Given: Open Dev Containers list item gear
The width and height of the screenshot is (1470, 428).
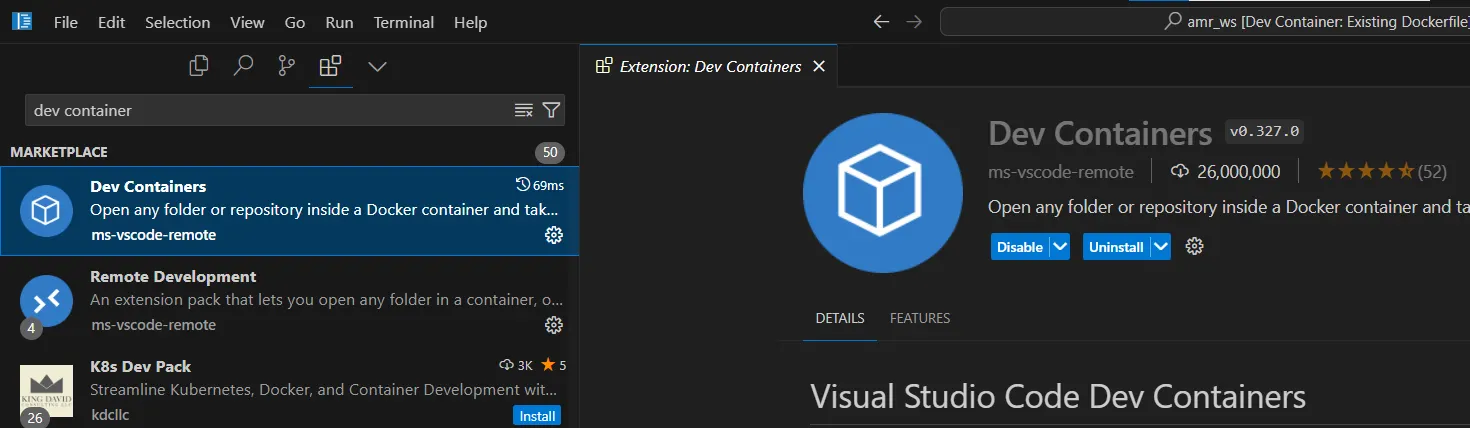Looking at the screenshot, I should 553,235.
